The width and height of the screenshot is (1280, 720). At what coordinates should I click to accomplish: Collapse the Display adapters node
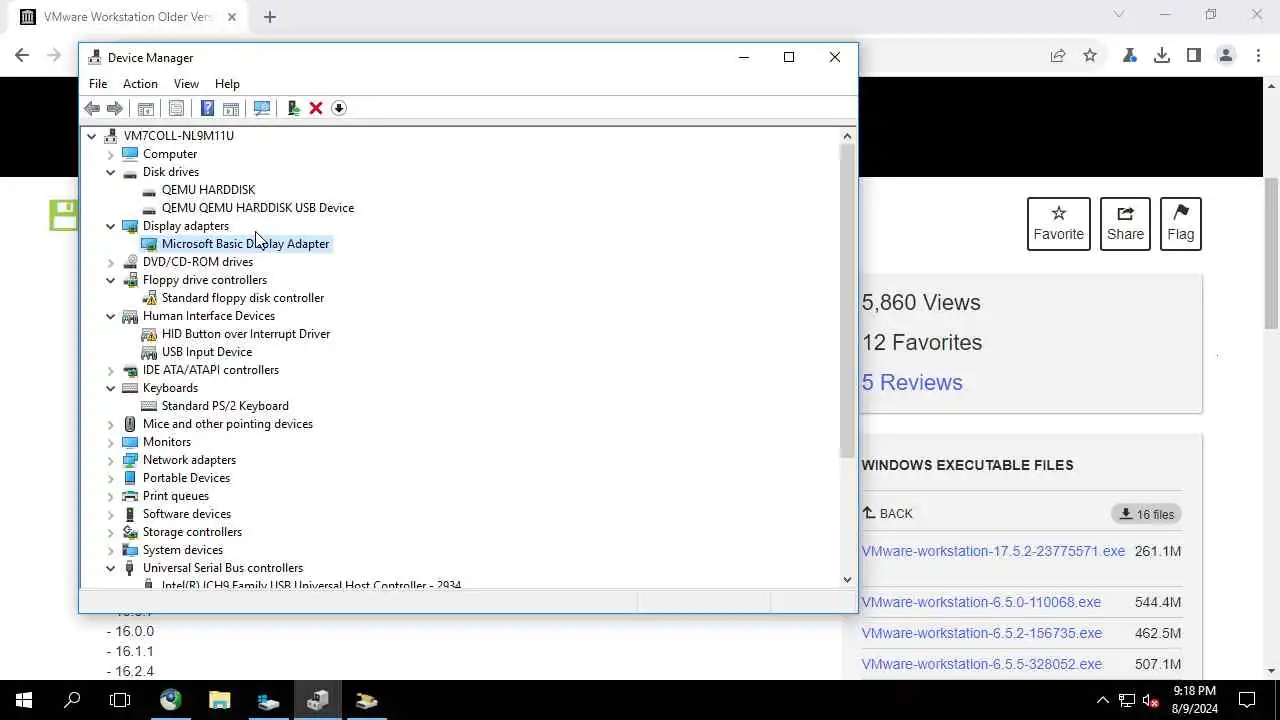111,226
